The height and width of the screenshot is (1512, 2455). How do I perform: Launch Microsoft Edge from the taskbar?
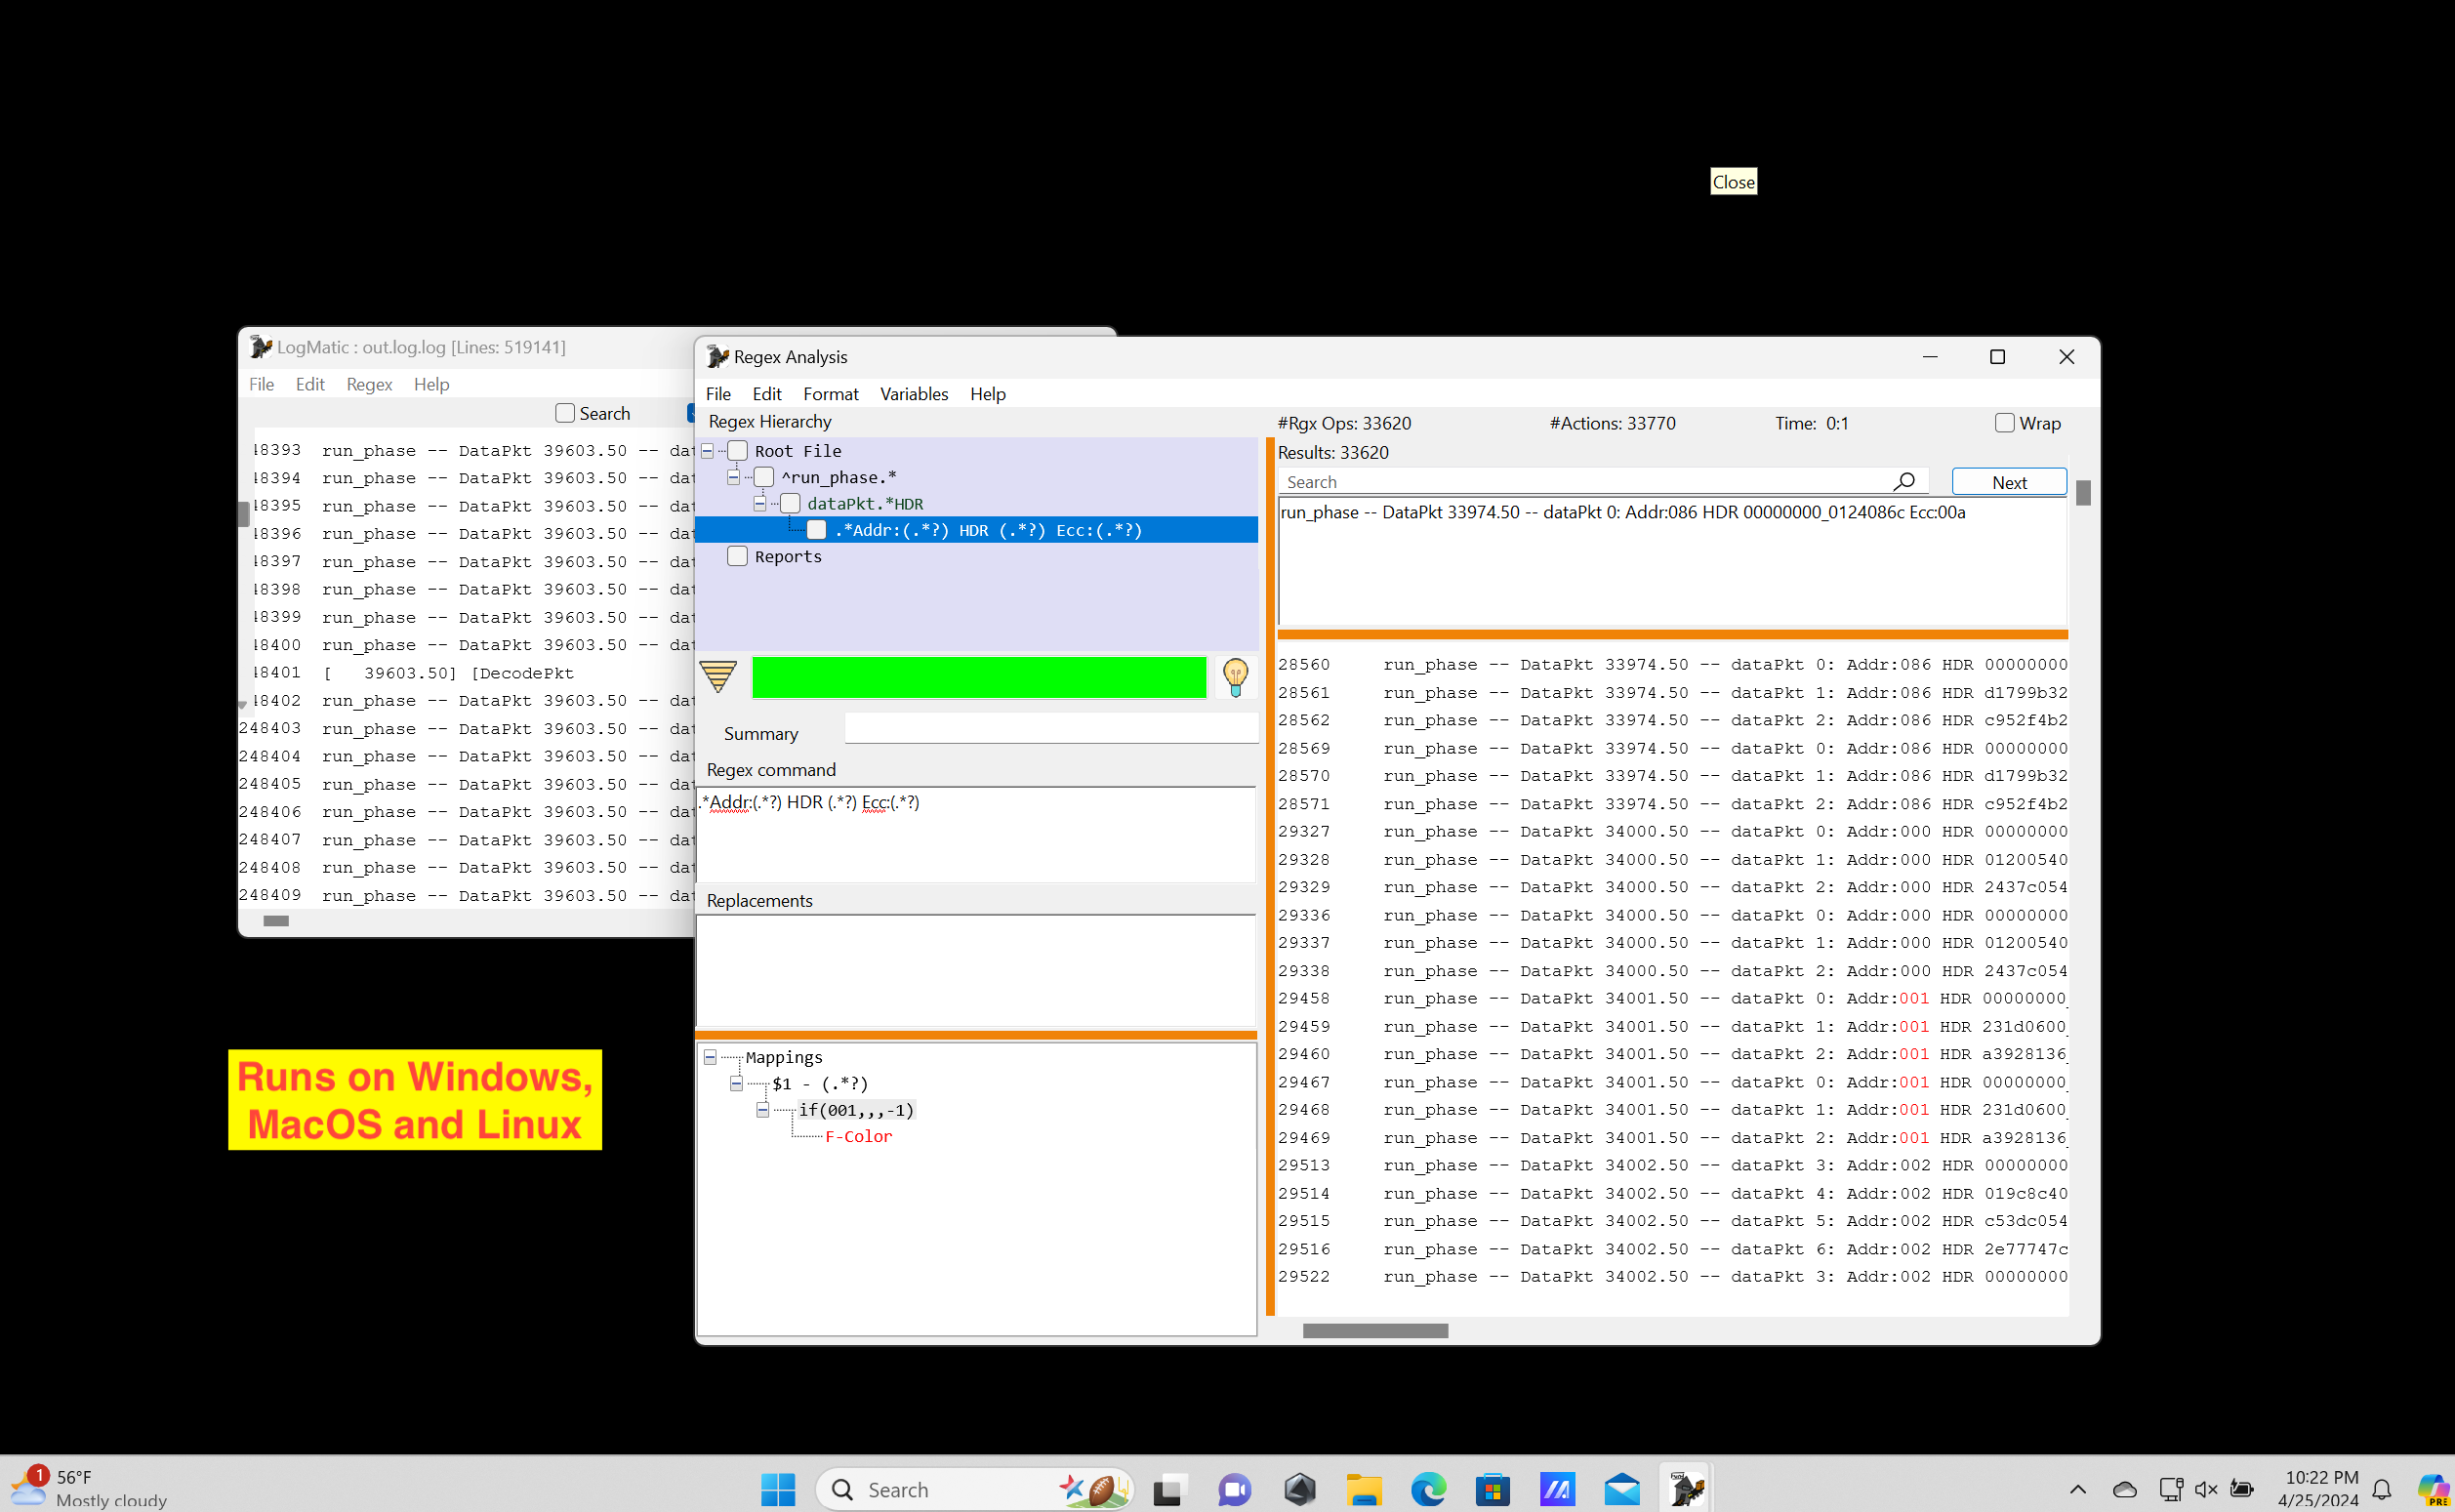[x=1428, y=1489]
